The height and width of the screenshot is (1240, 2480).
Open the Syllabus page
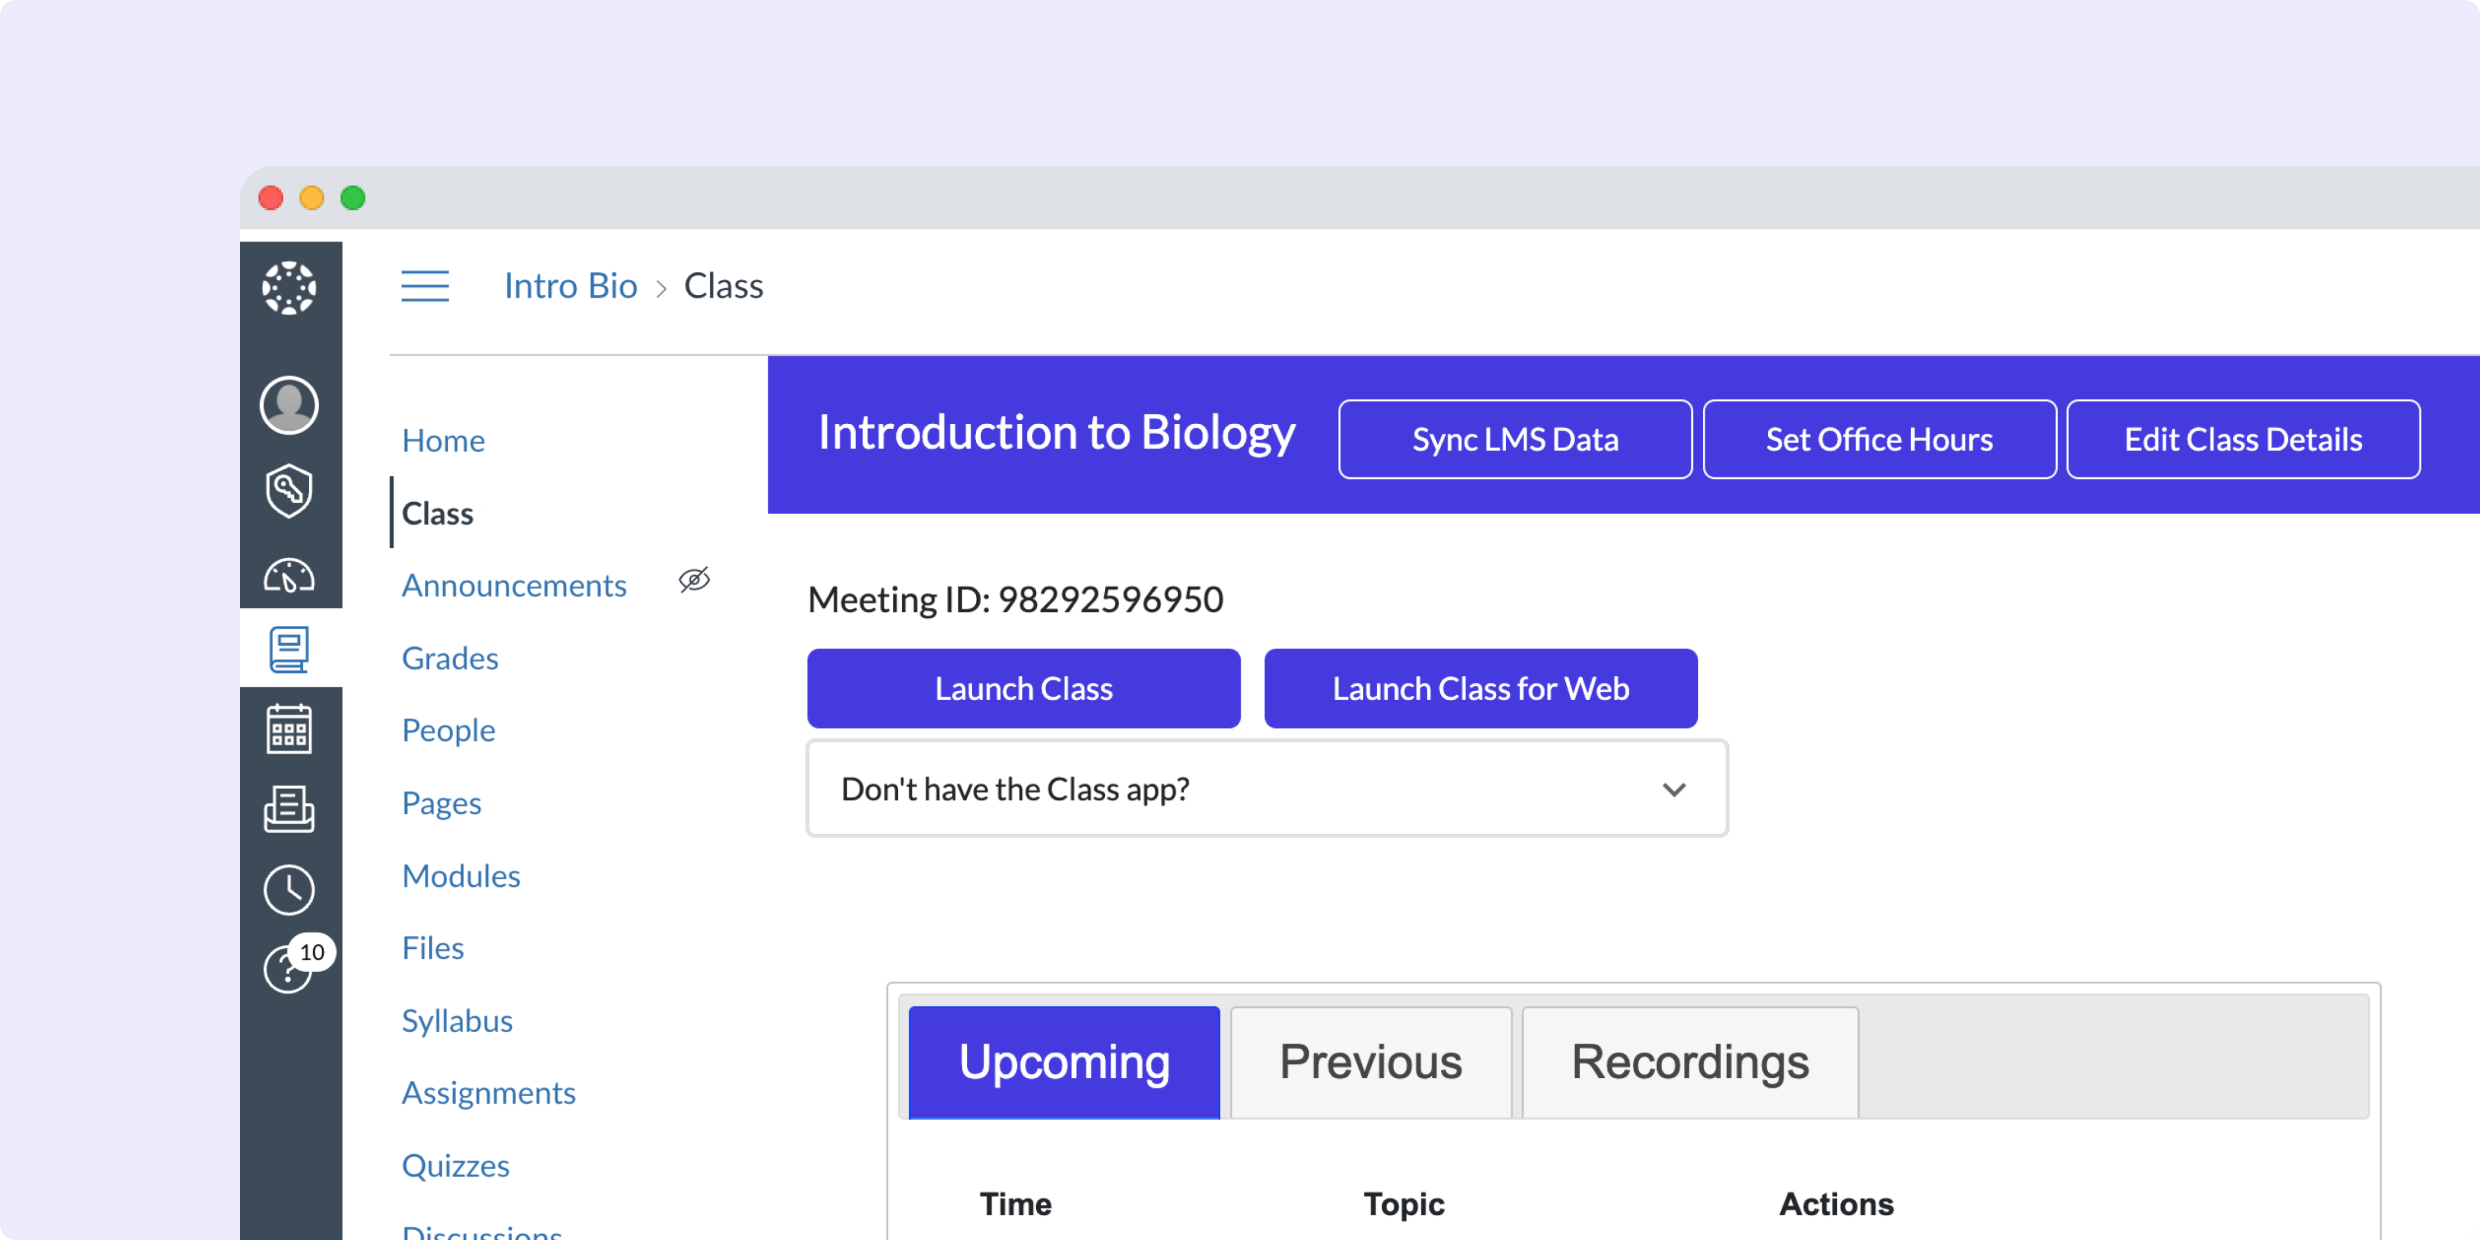click(x=456, y=1020)
